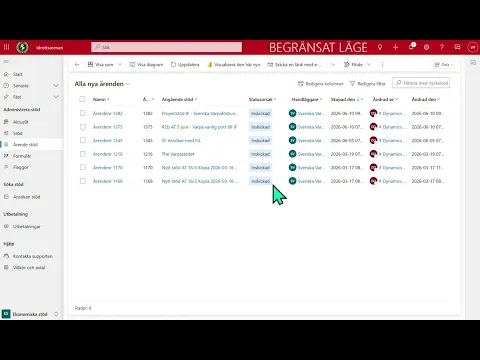Click the Flaggor icon in sidebar
The height and width of the screenshot is (360, 480).
(6, 167)
